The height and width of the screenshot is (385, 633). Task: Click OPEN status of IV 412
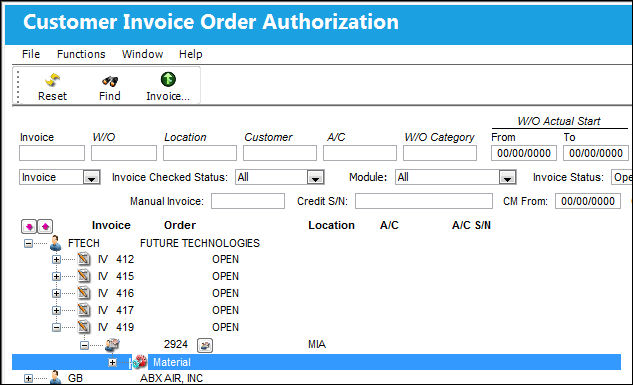(x=226, y=259)
